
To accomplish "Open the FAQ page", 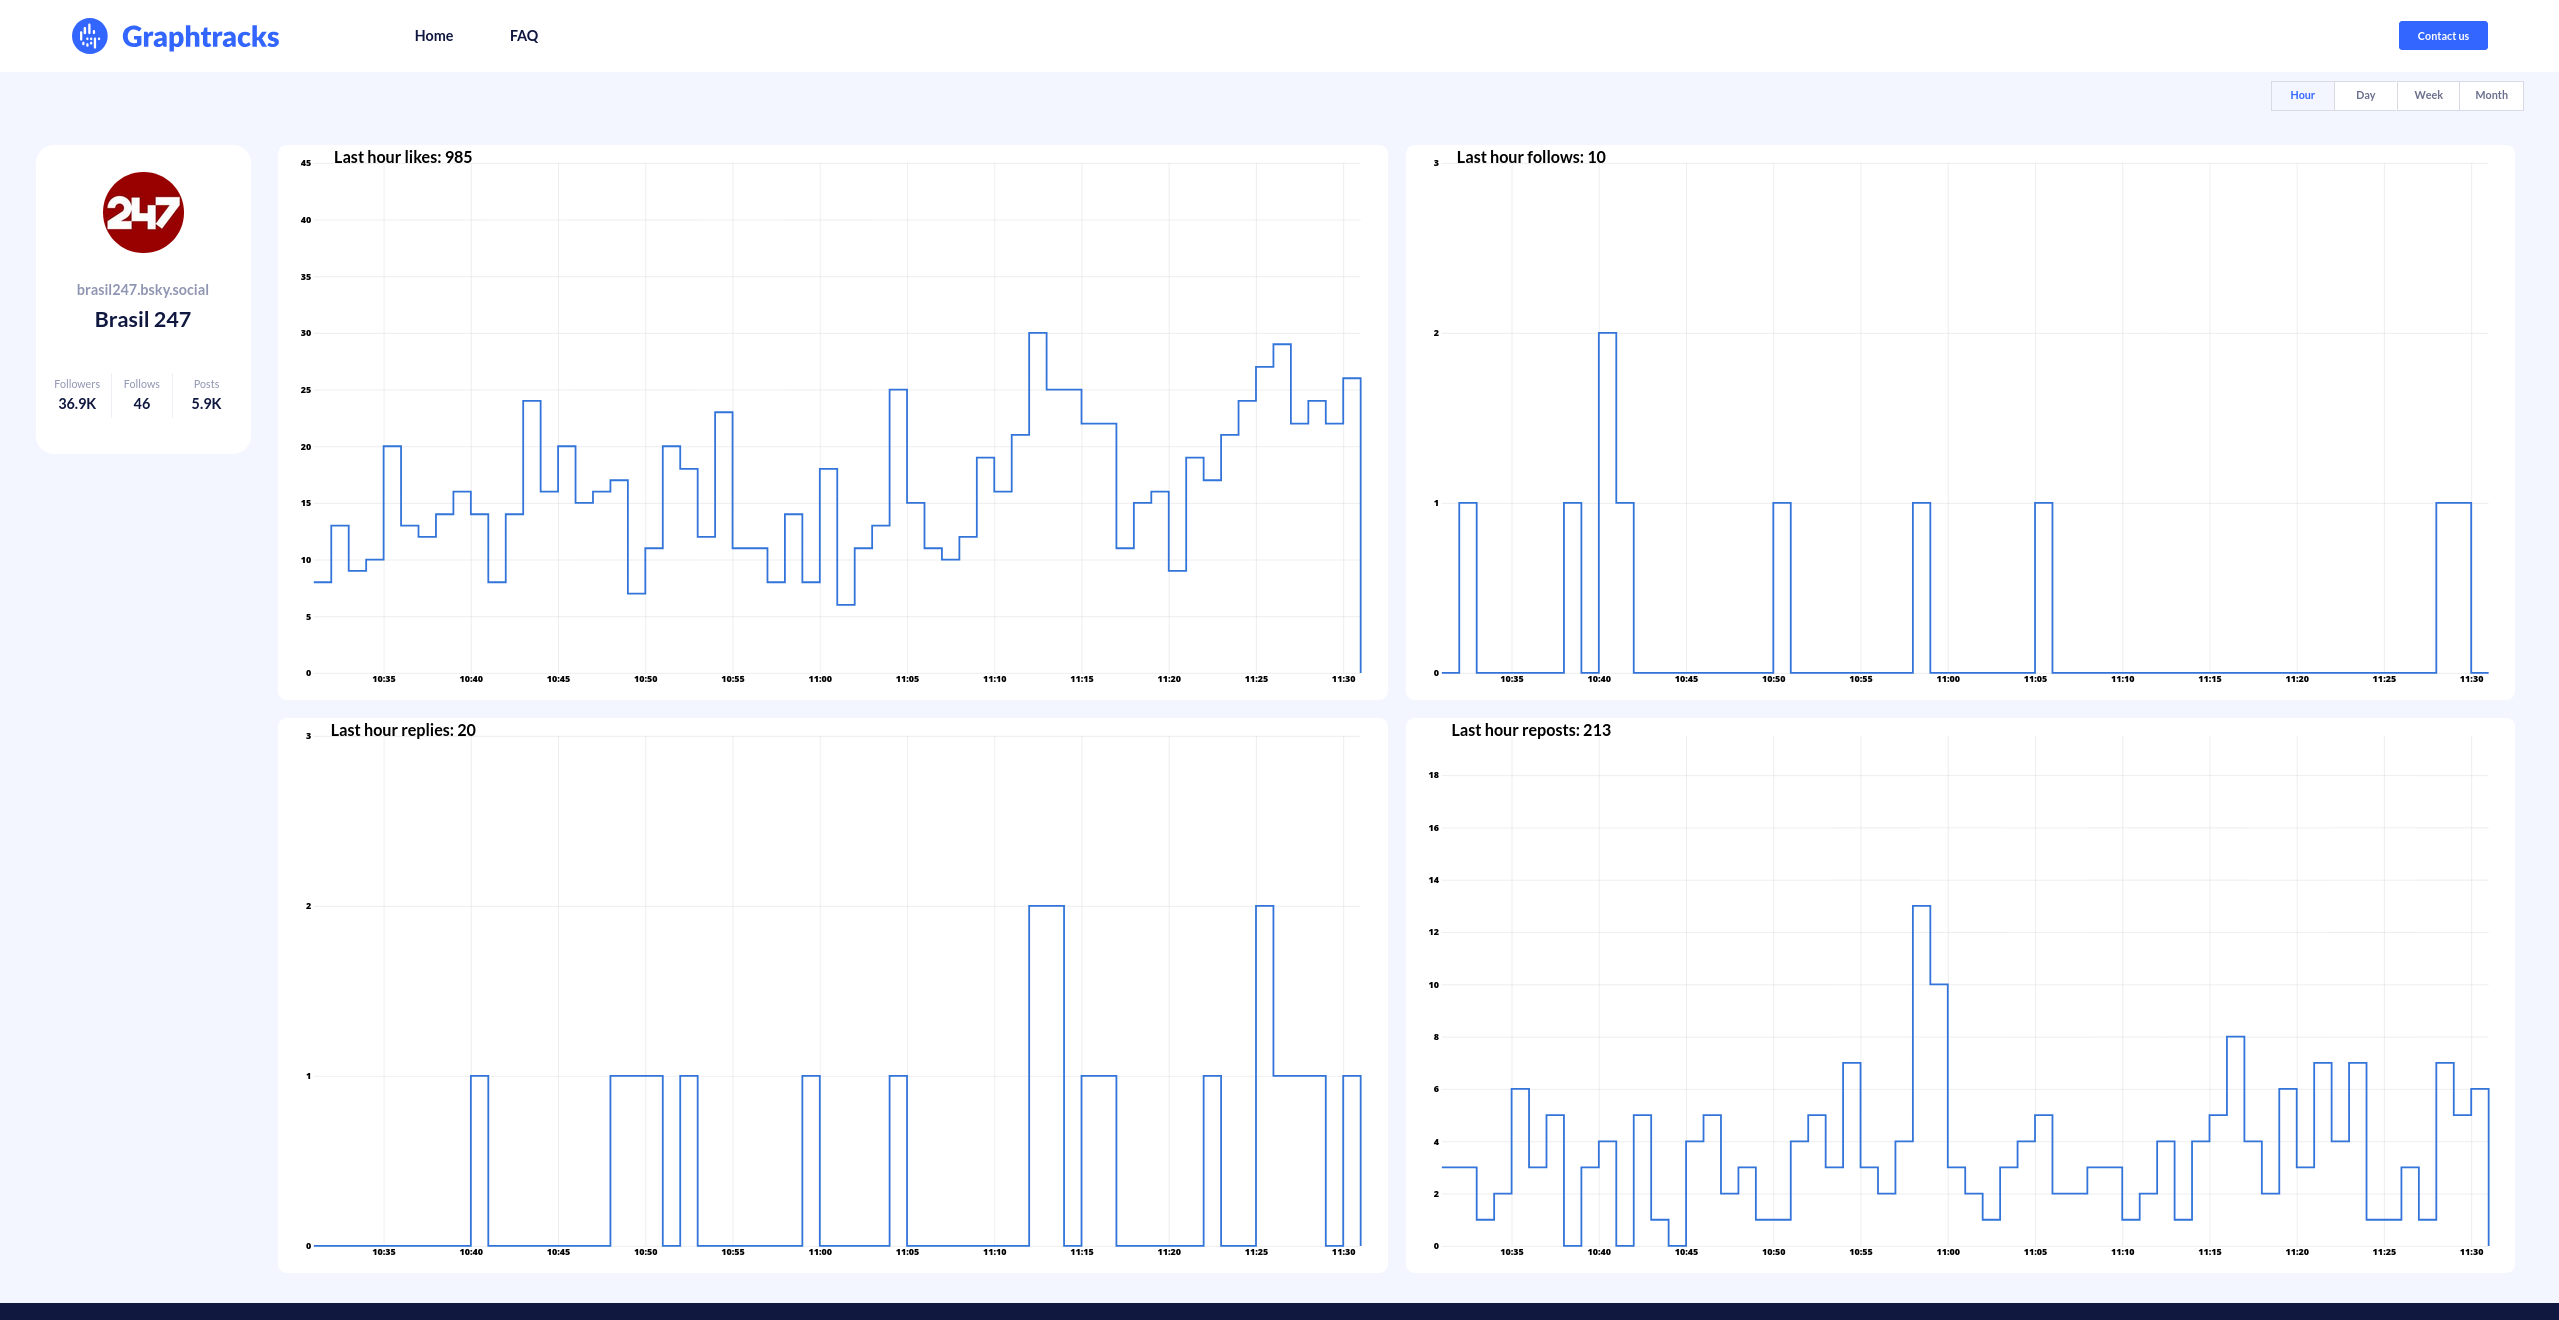I will tap(523, 35).
